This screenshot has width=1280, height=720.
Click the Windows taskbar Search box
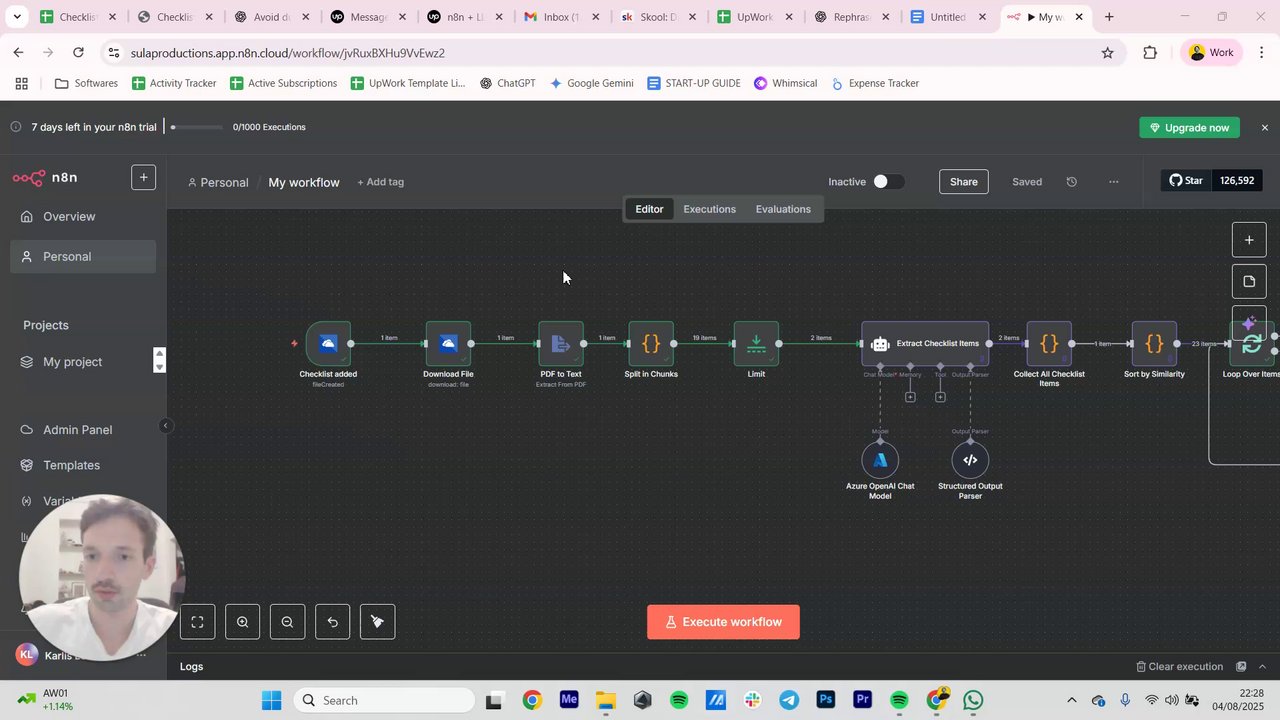(385, 700)
